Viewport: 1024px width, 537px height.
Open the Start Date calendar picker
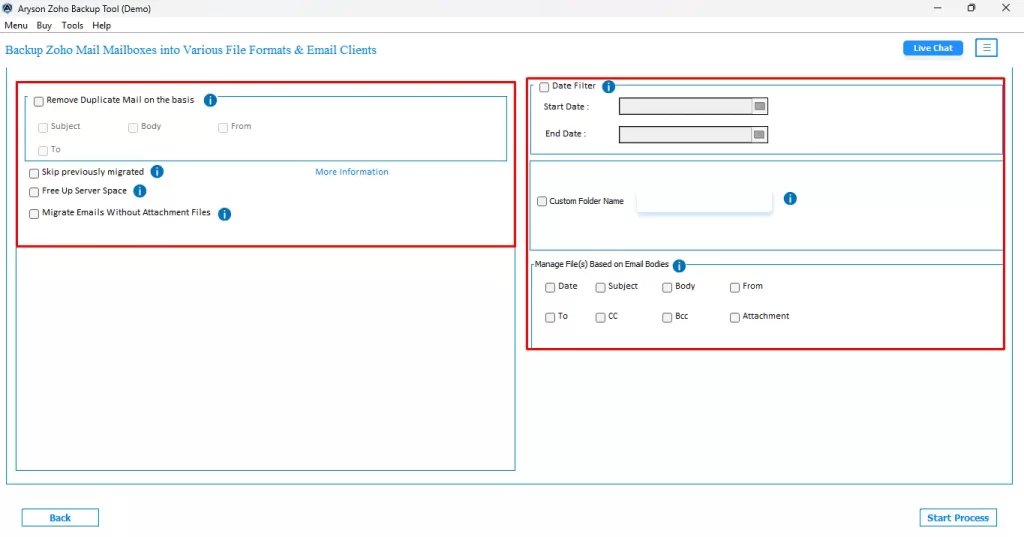tap(760, 106)
